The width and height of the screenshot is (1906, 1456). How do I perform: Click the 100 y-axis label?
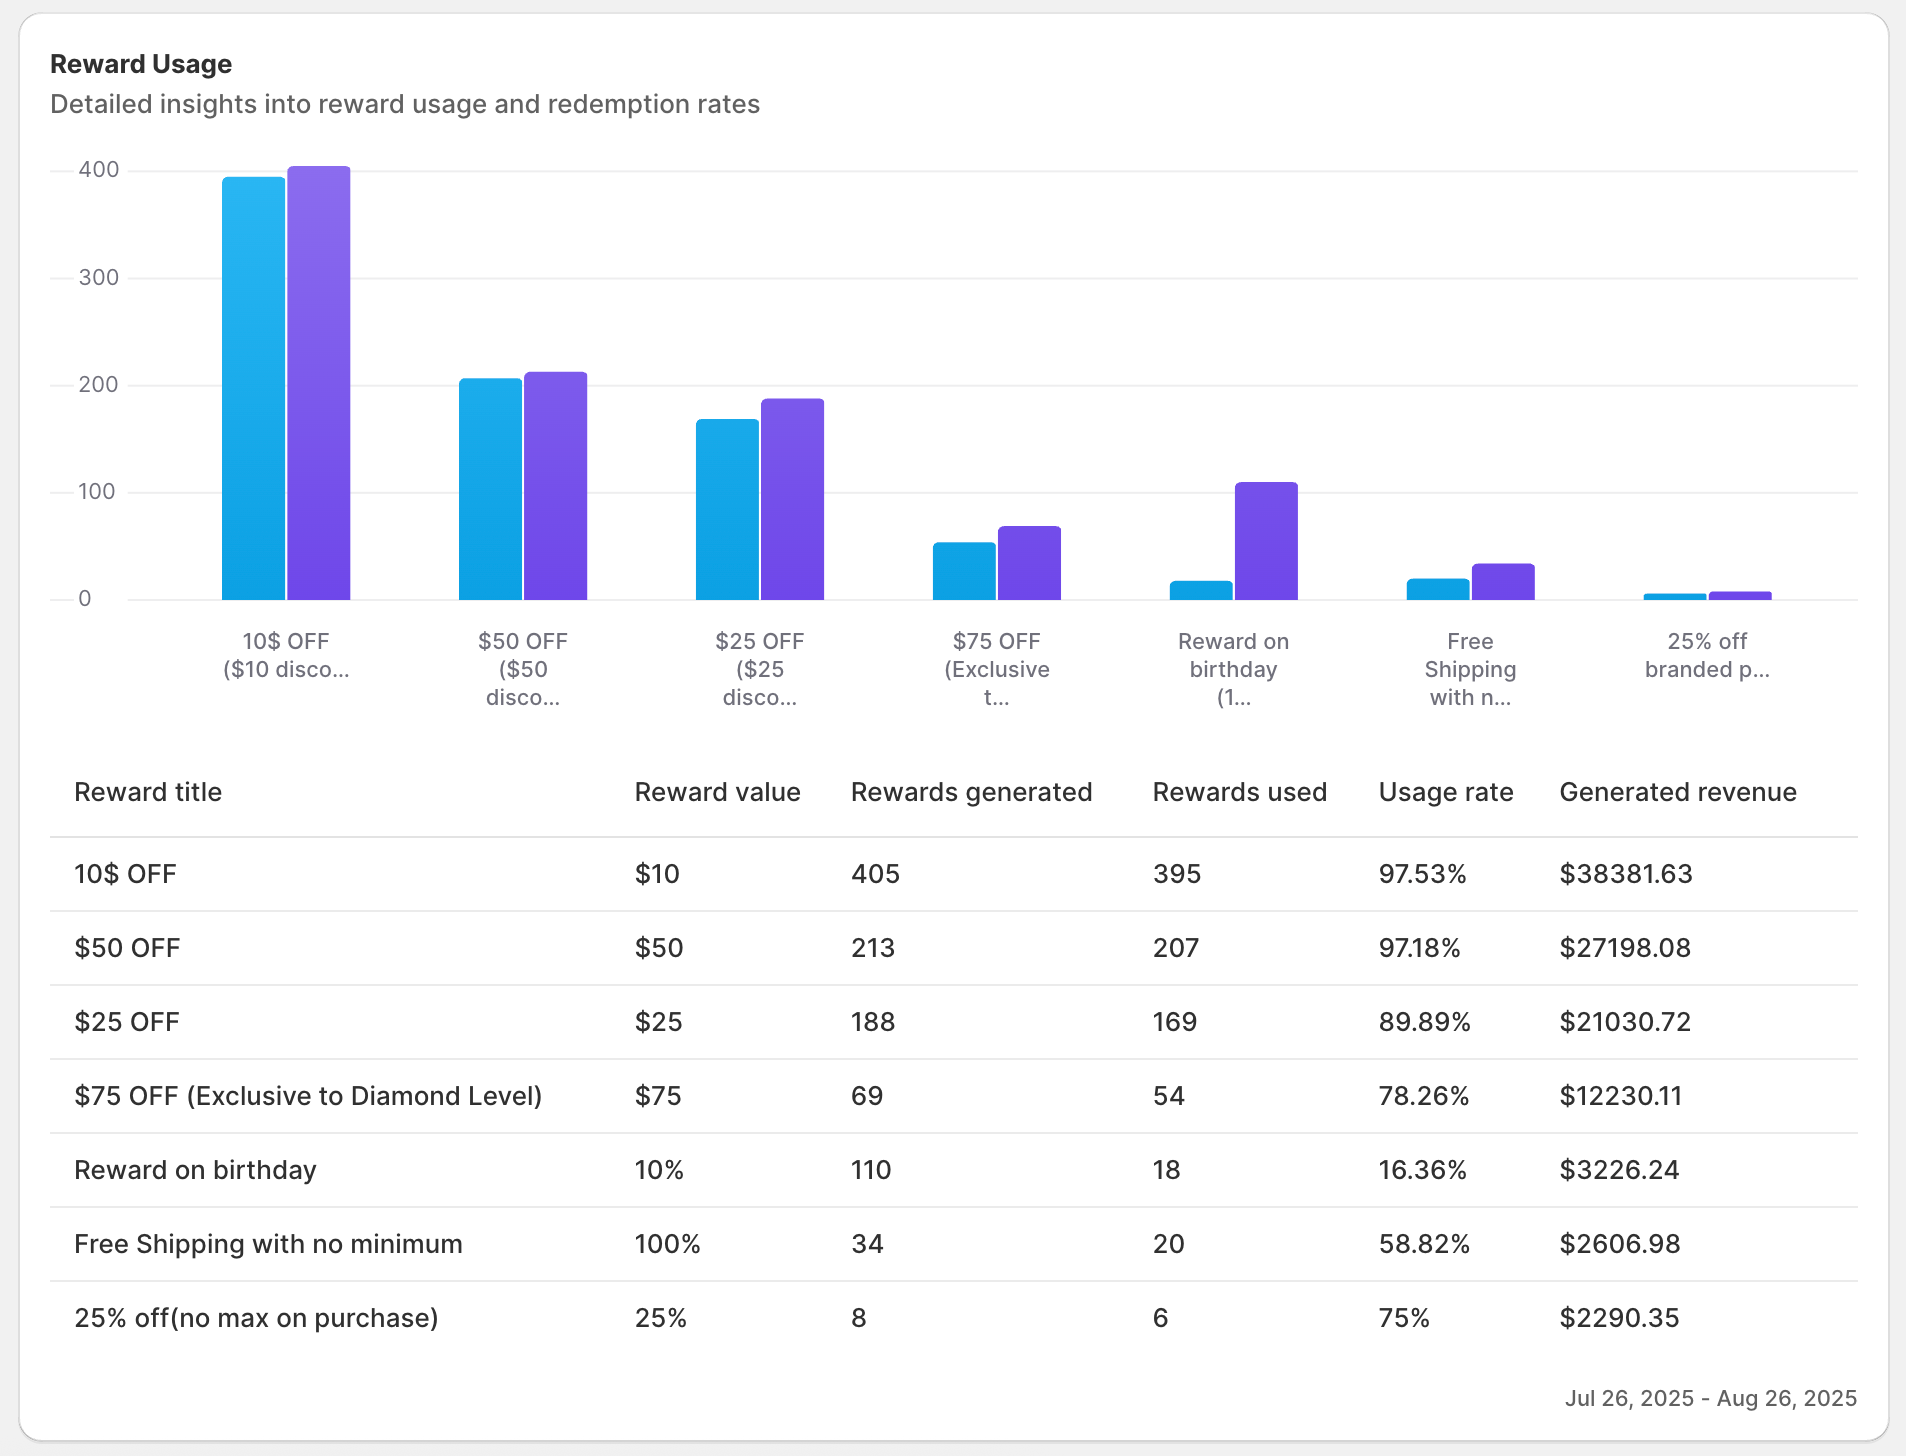coord(97,492)
